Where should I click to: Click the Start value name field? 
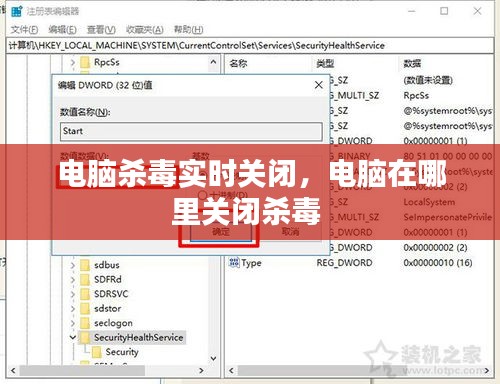point(191,131)
